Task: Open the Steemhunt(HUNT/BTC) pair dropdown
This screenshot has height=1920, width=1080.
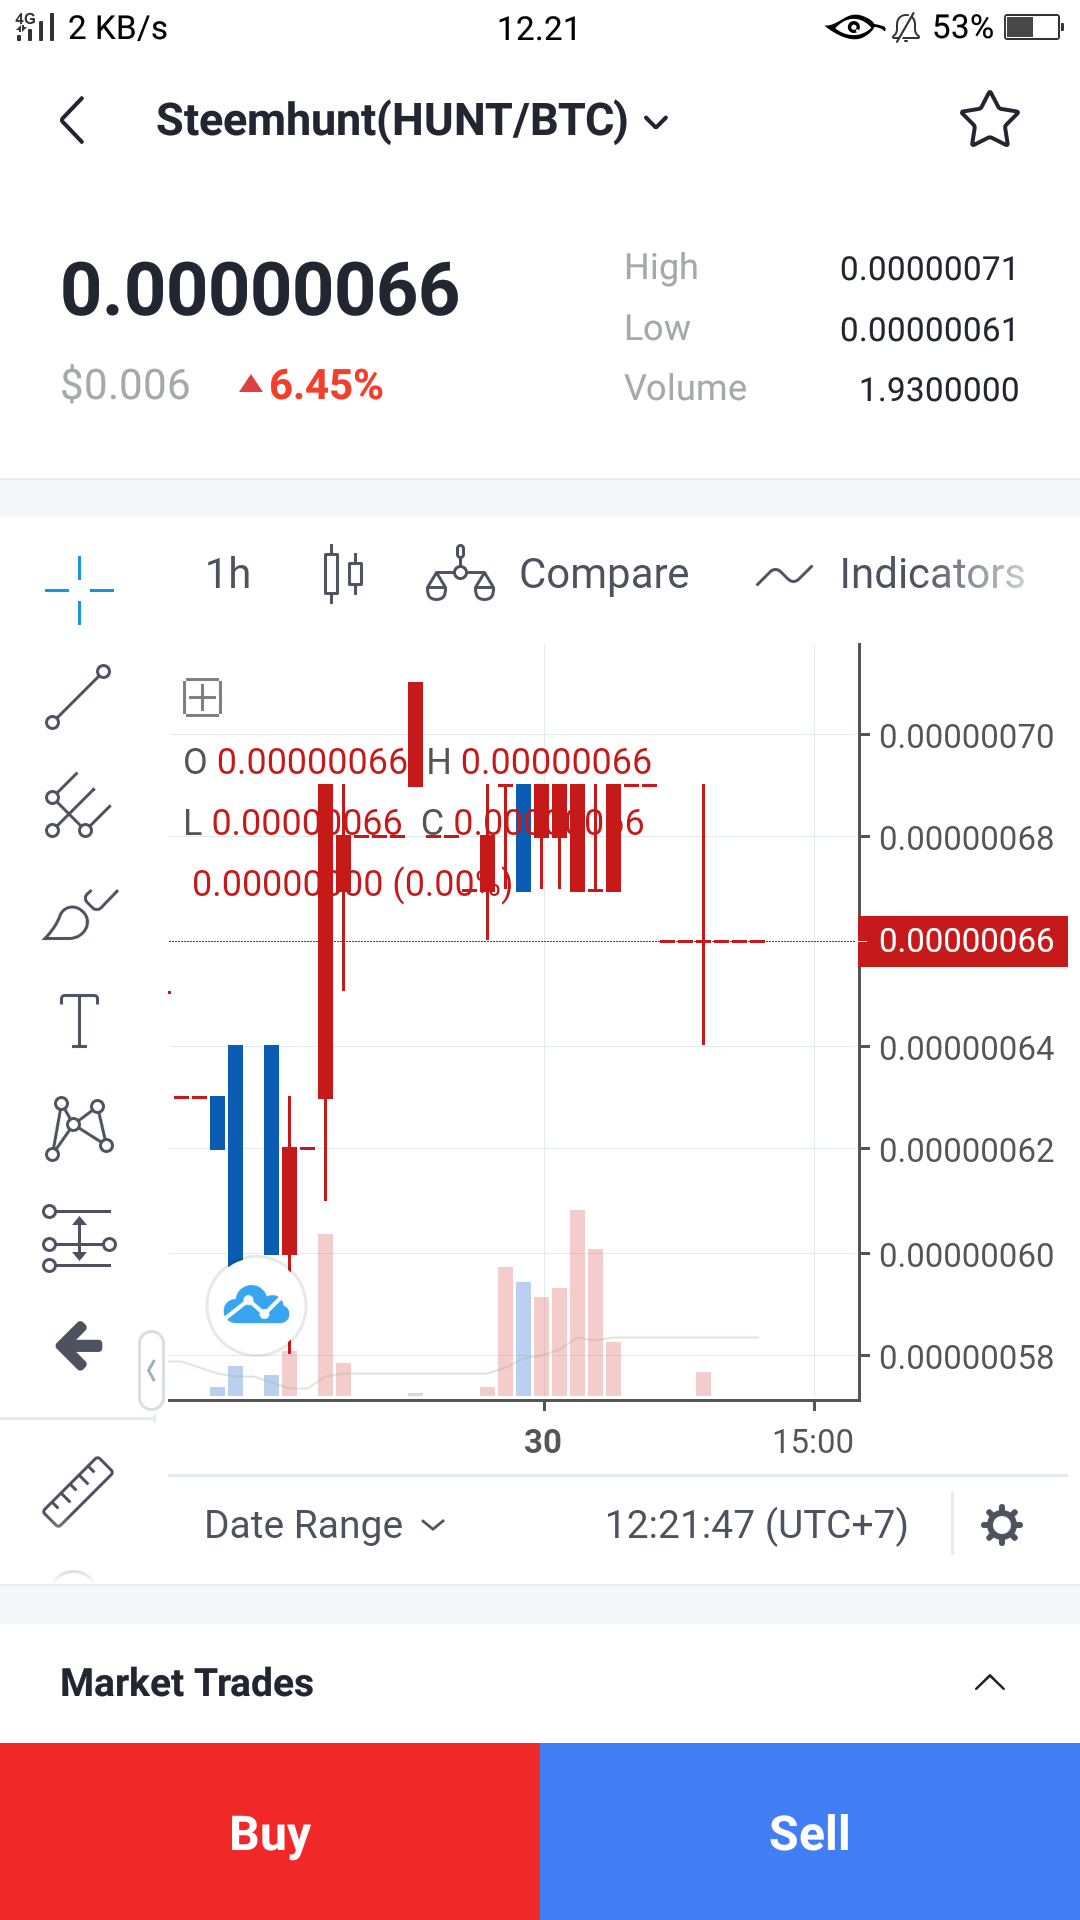Action: click(x=412, y=121)
